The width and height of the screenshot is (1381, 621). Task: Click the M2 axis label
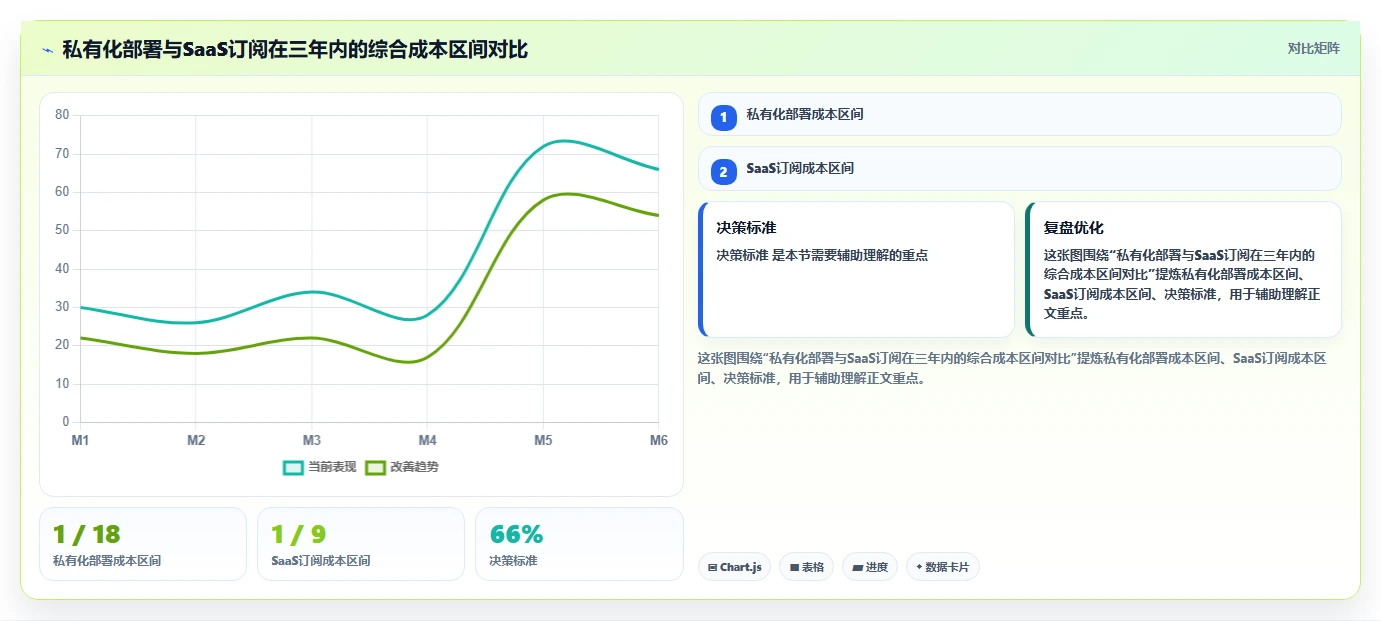tap(196, 440)
